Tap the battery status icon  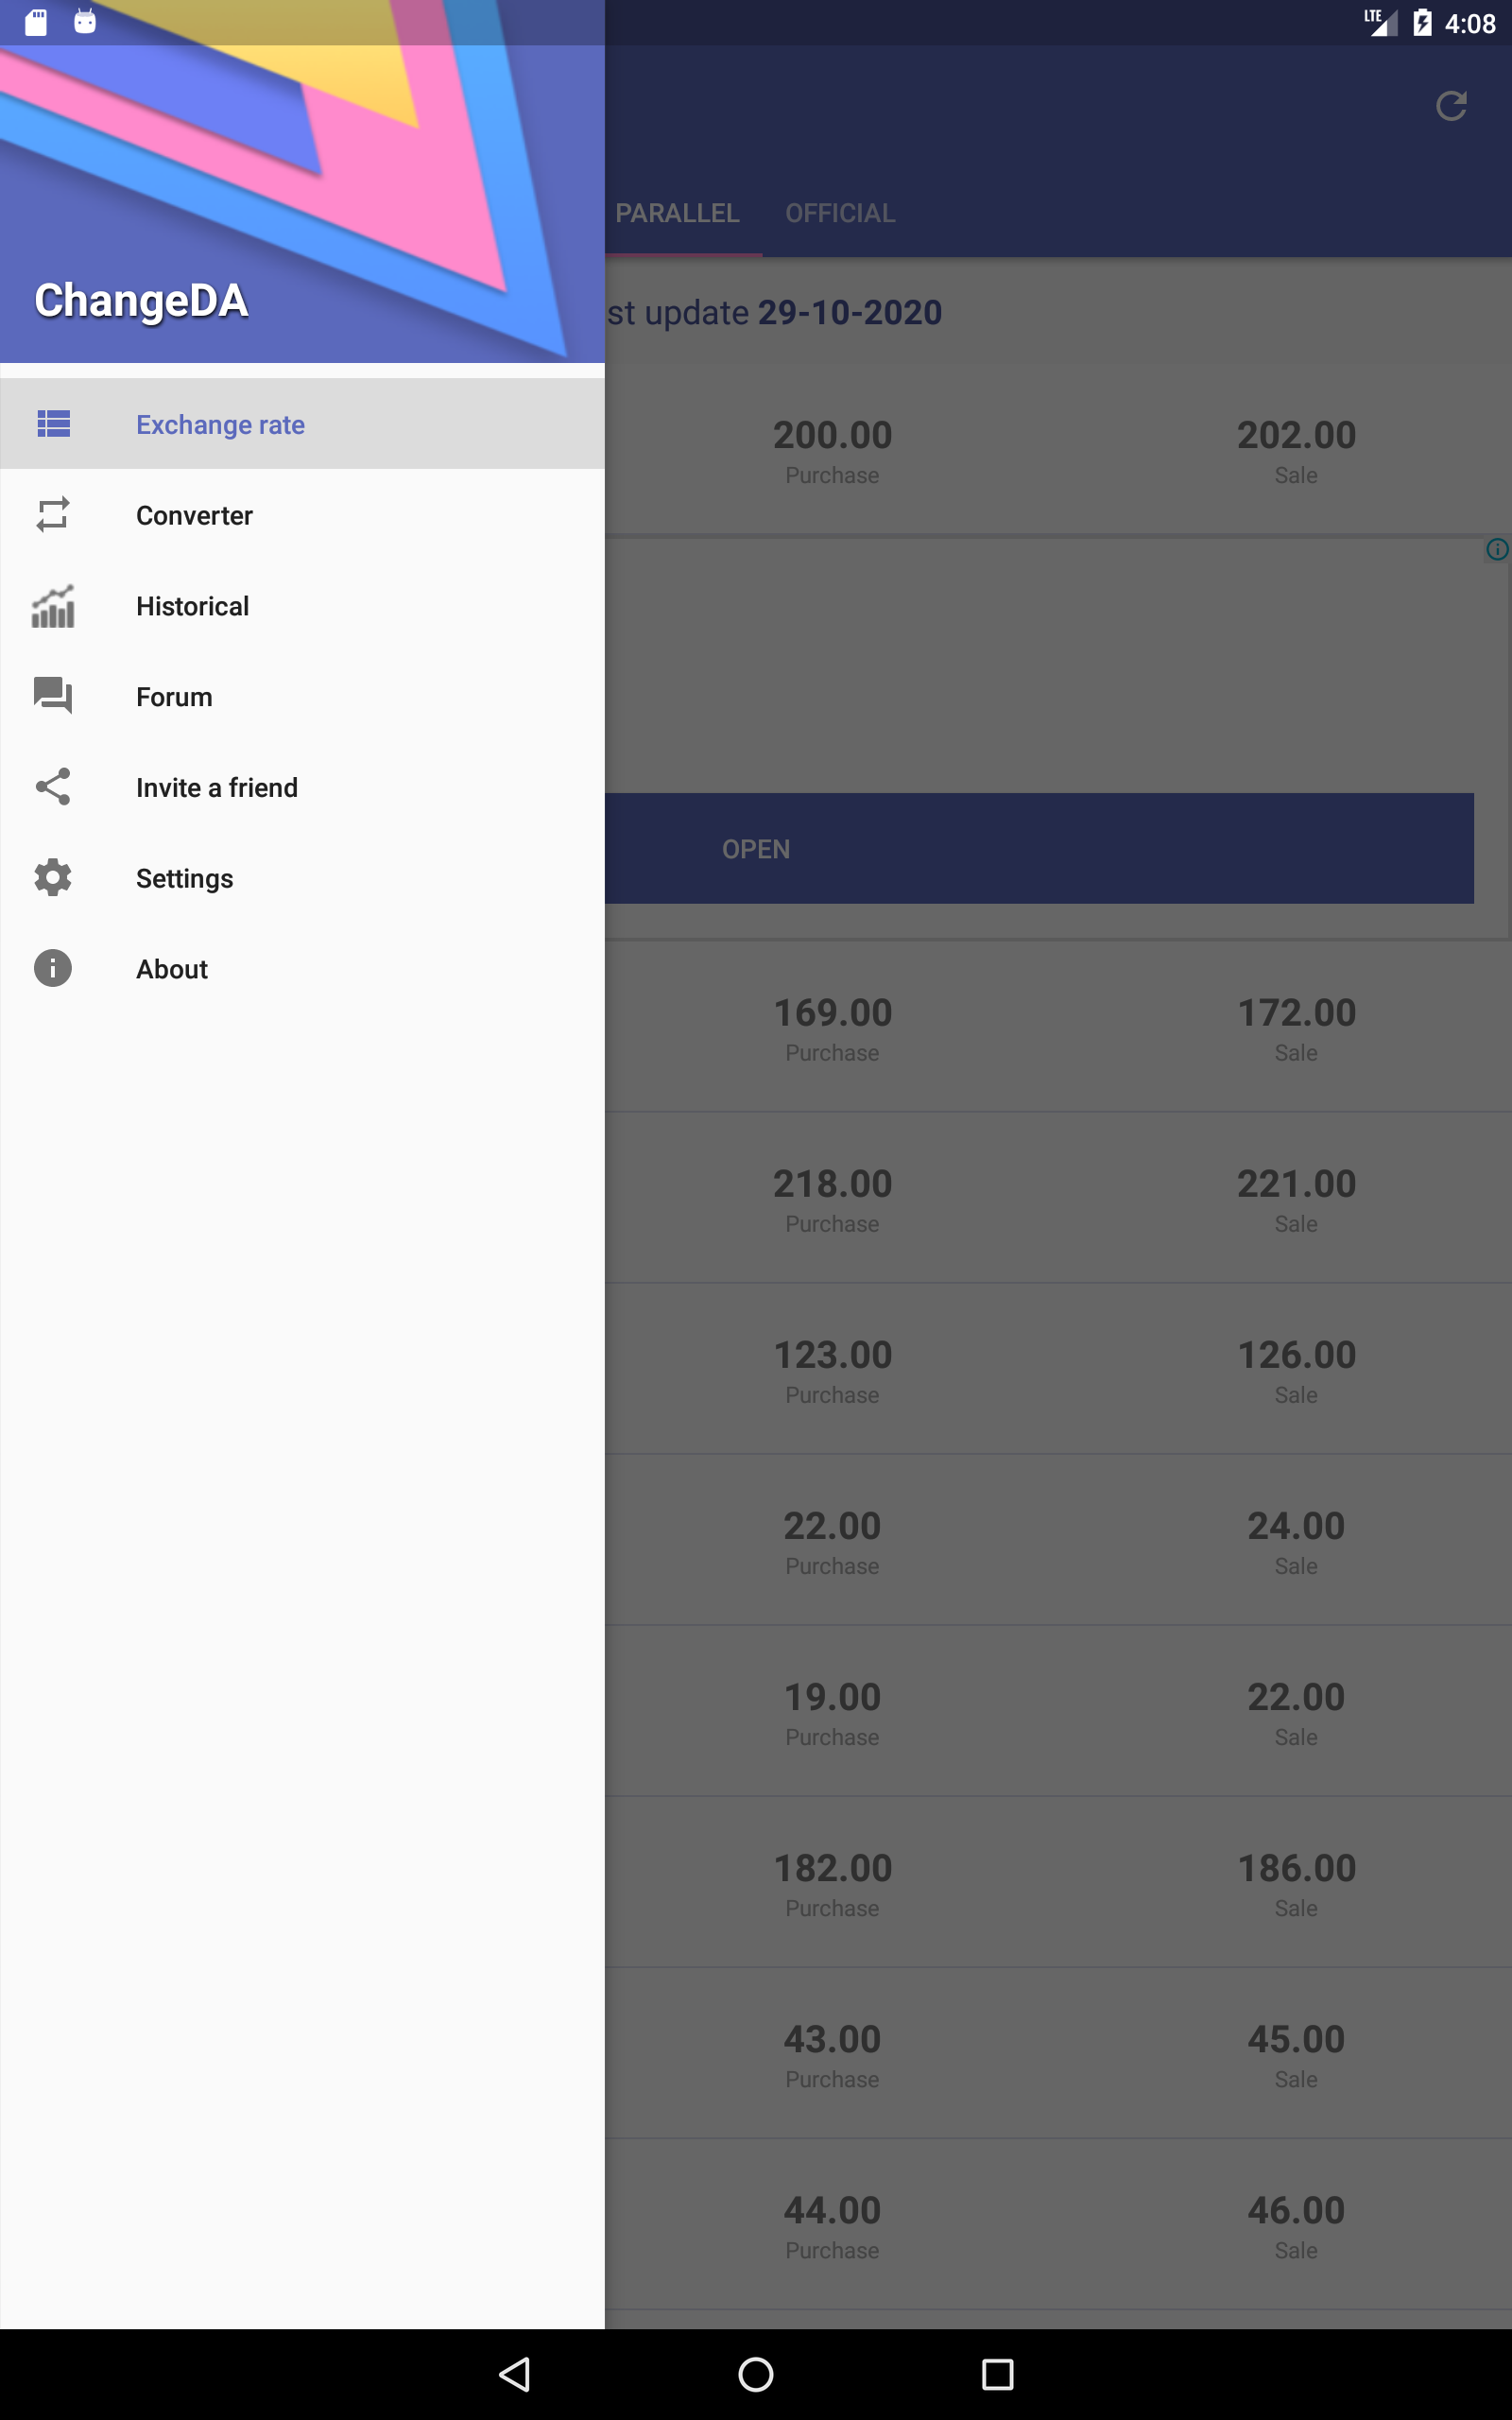[1422, 22]
